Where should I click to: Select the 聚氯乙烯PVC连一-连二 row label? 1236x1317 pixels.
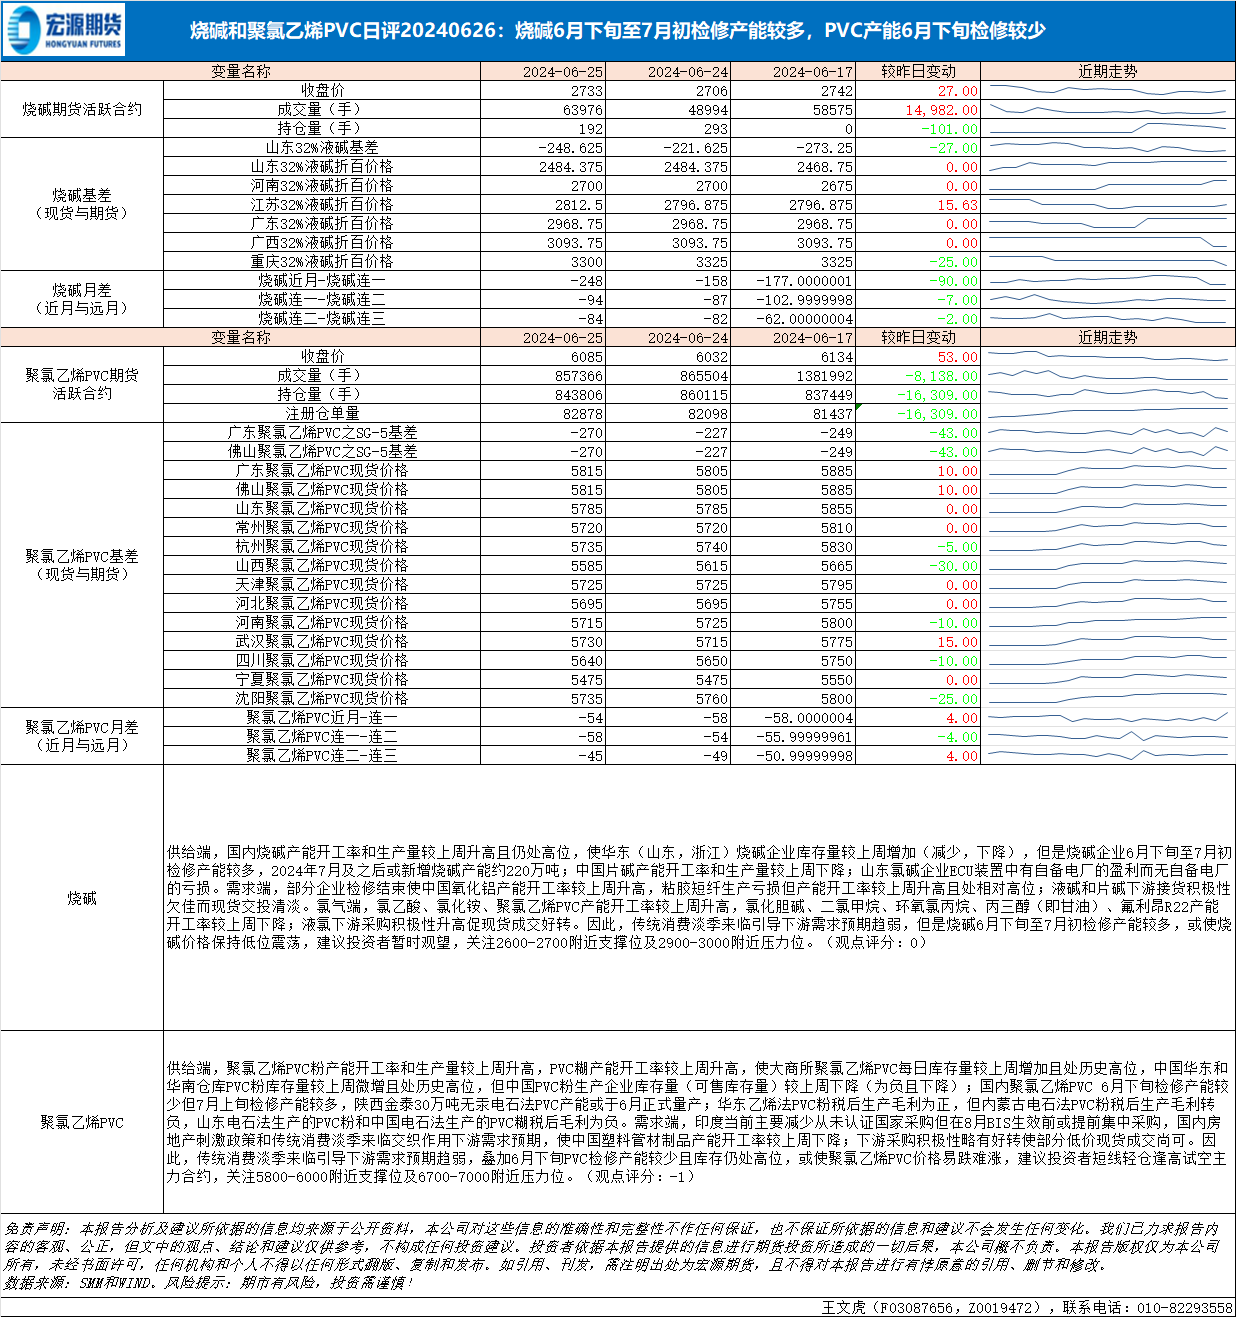pyautogui.click(x=321, y=737)
